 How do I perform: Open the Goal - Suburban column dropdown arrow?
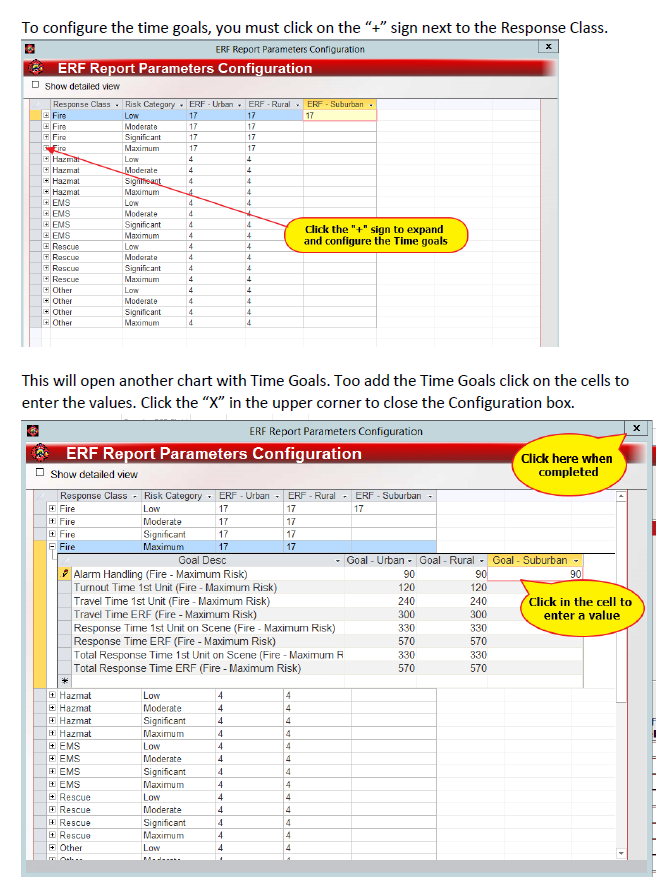(x=576, y=561)
